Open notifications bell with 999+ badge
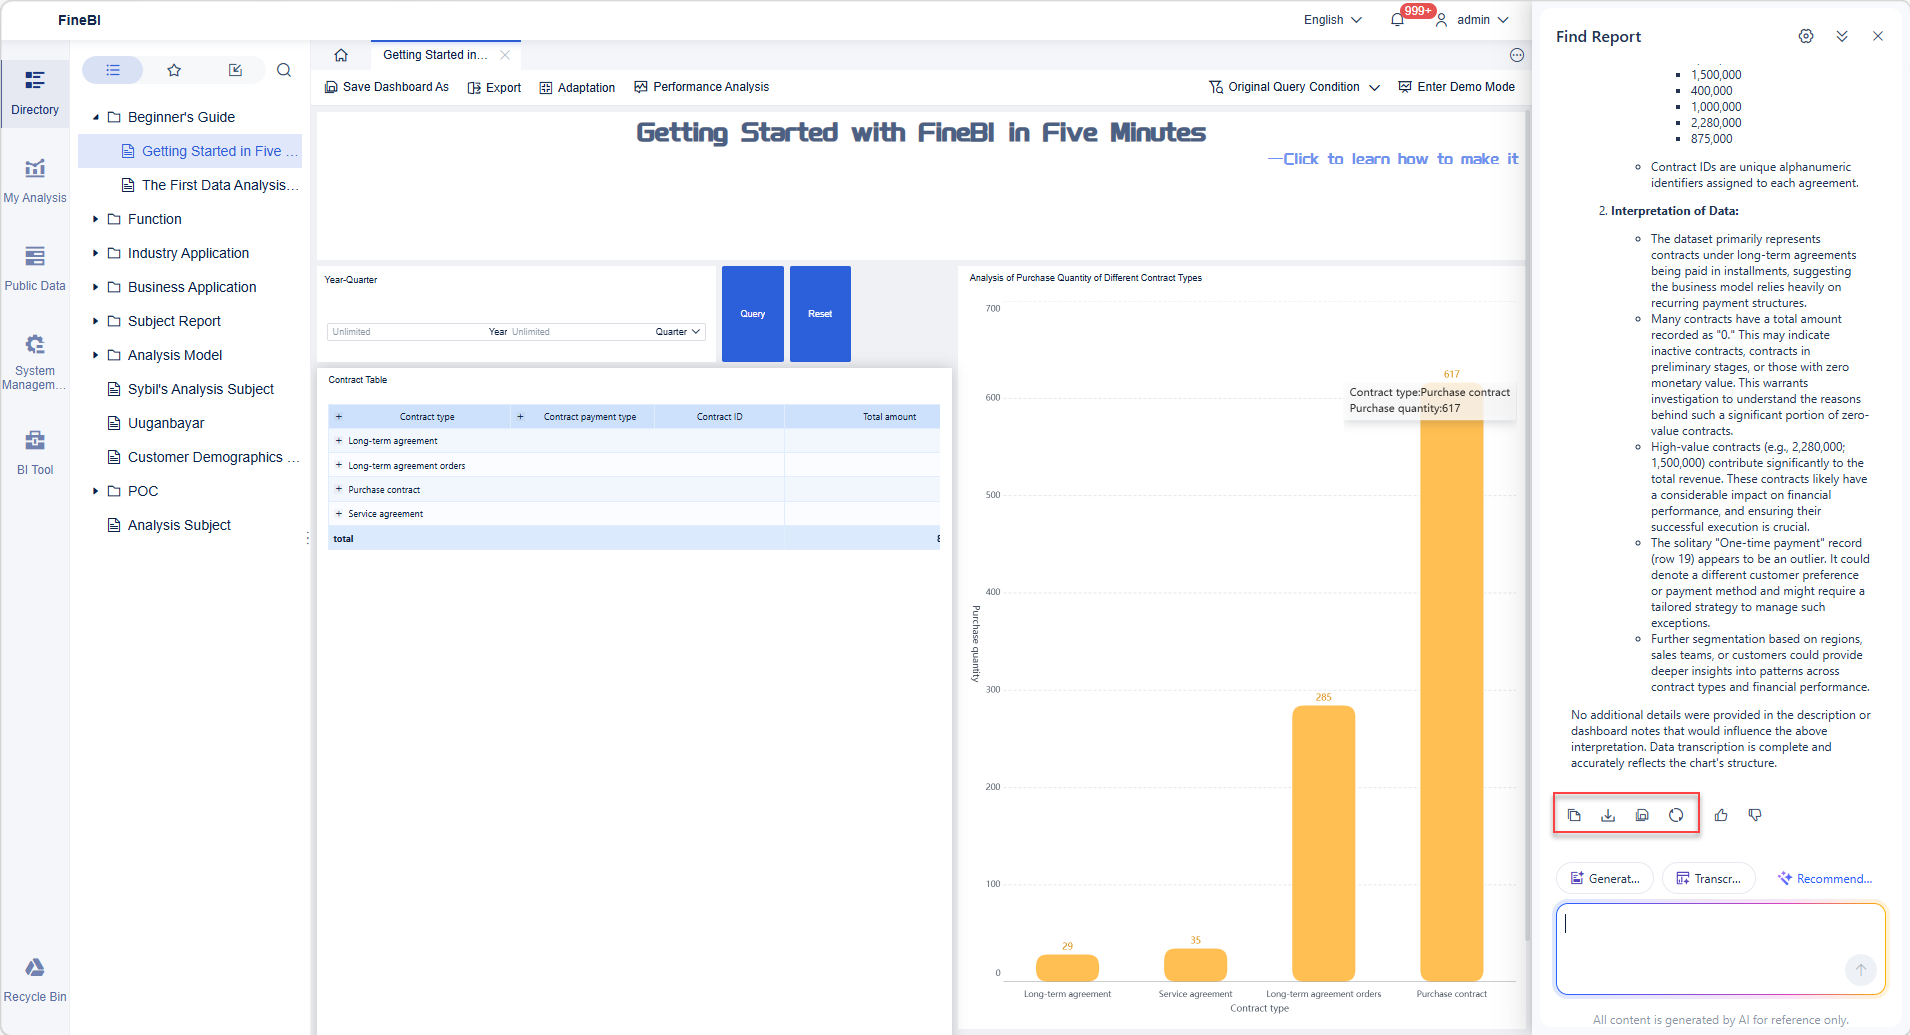Image resolution: width=1910 pixels, height=1035 pixels. [1397, 20]
